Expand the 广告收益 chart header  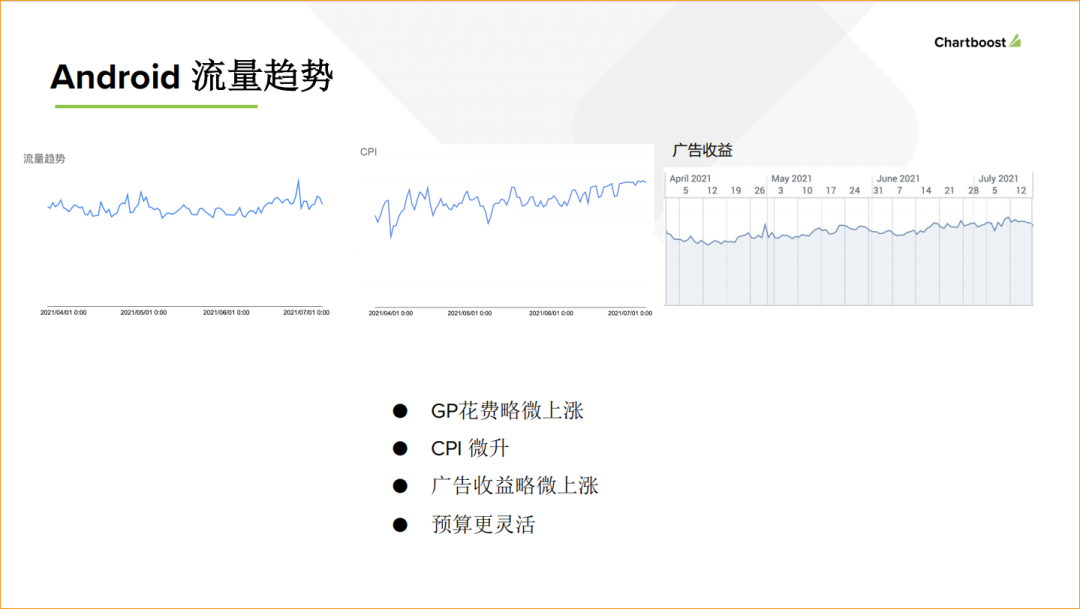tap(705, 149)
